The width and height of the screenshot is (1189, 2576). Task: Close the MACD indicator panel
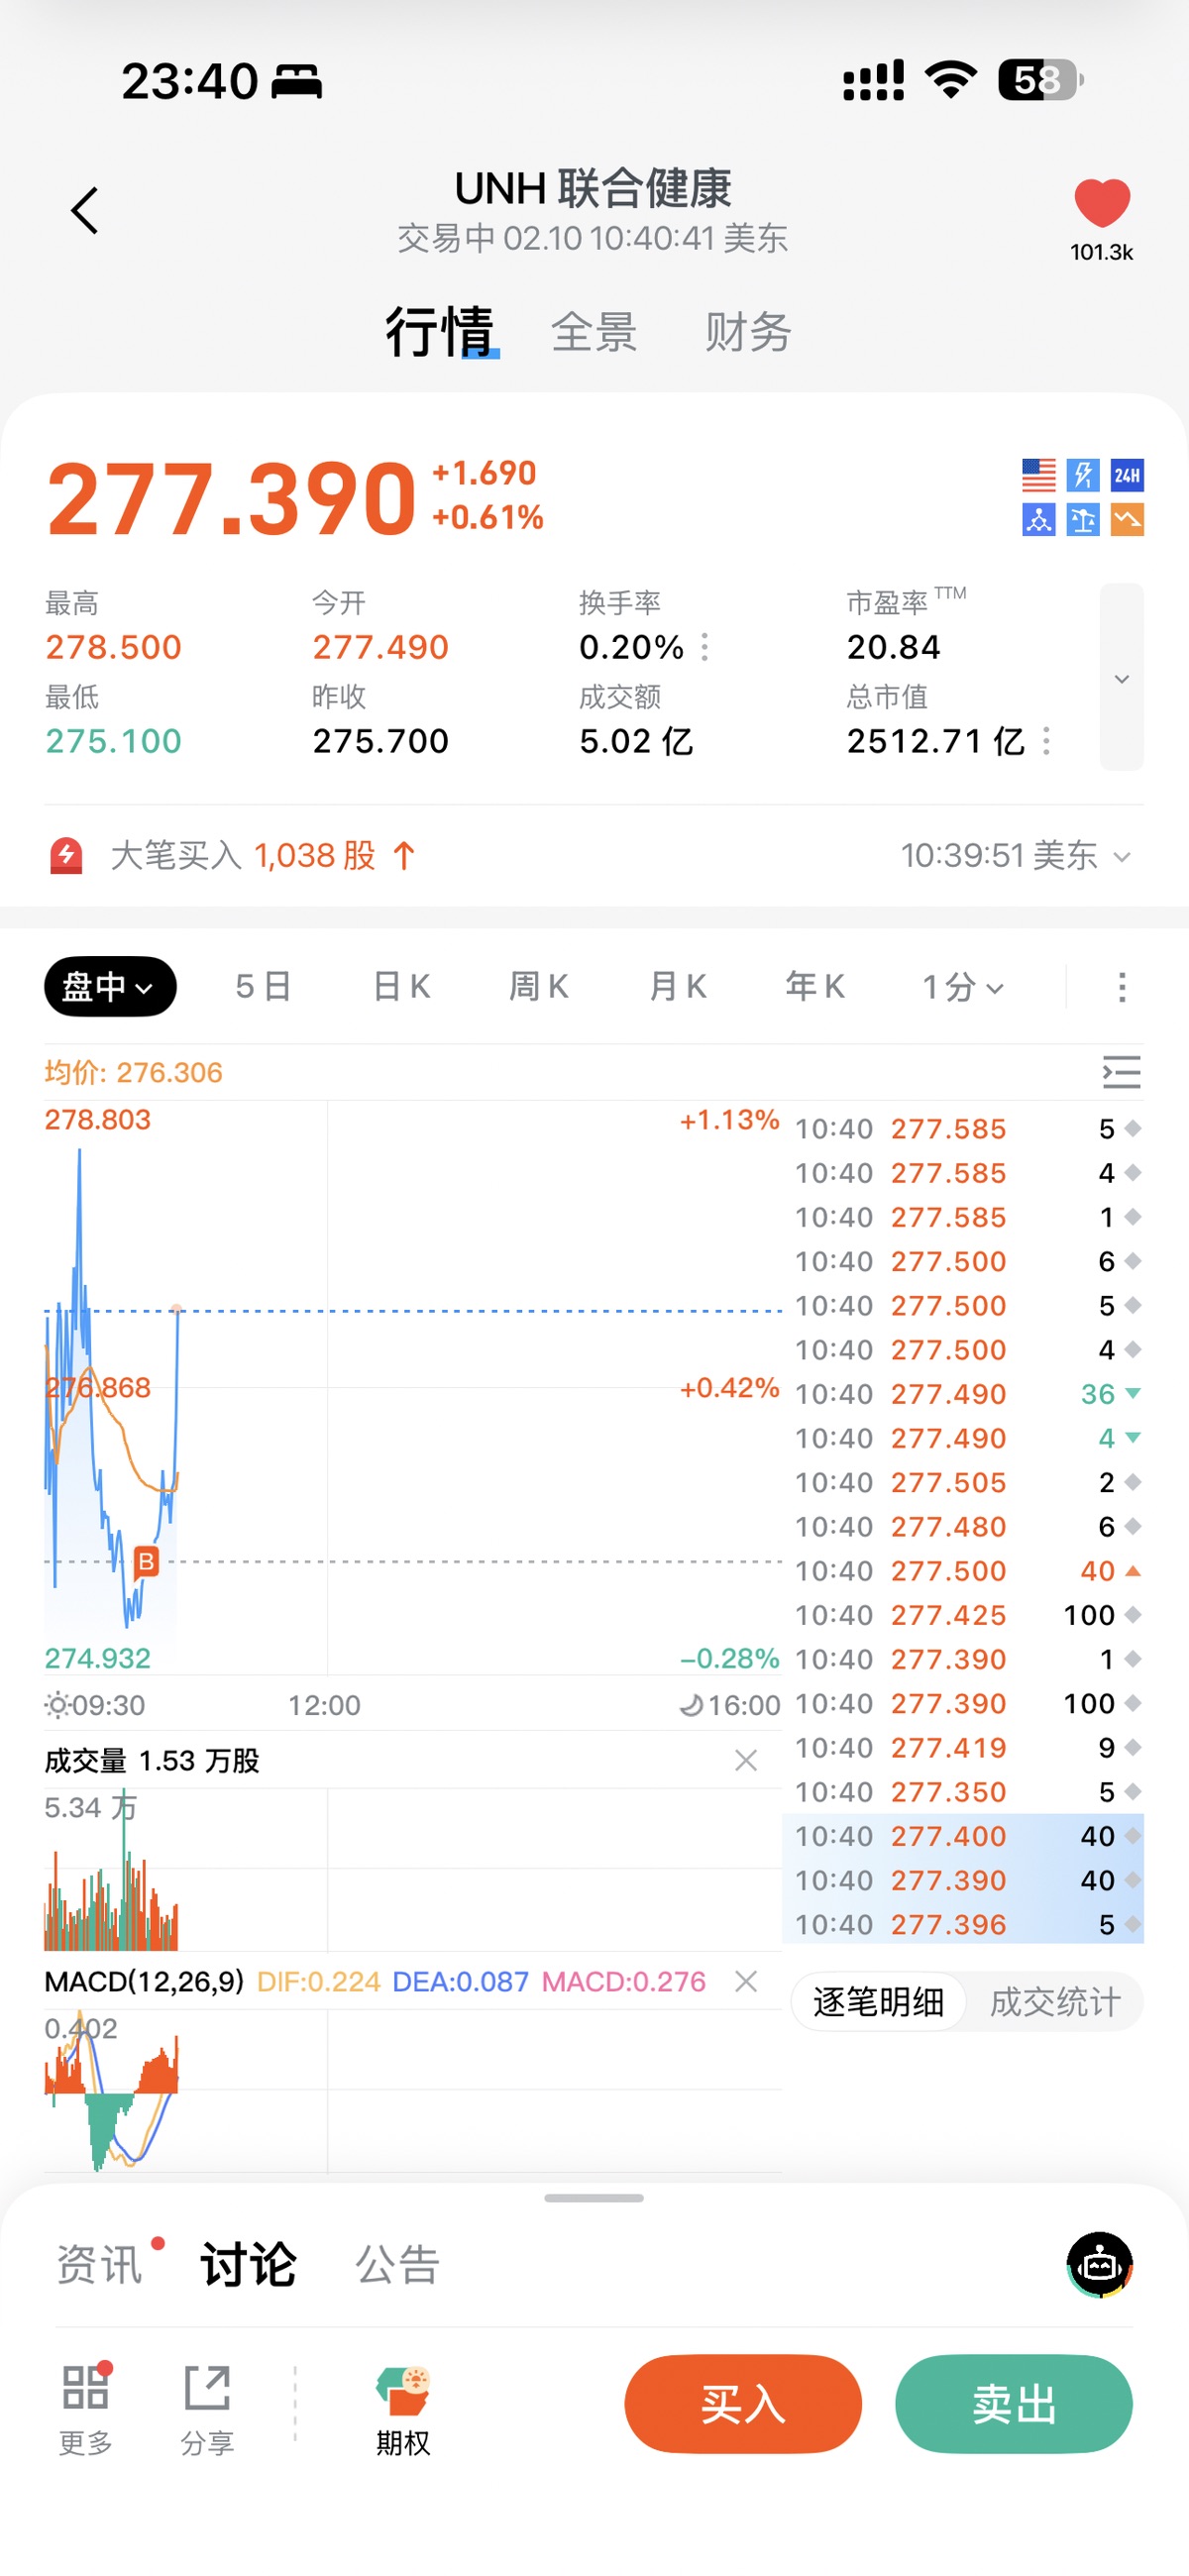(x=745, y=1981)
